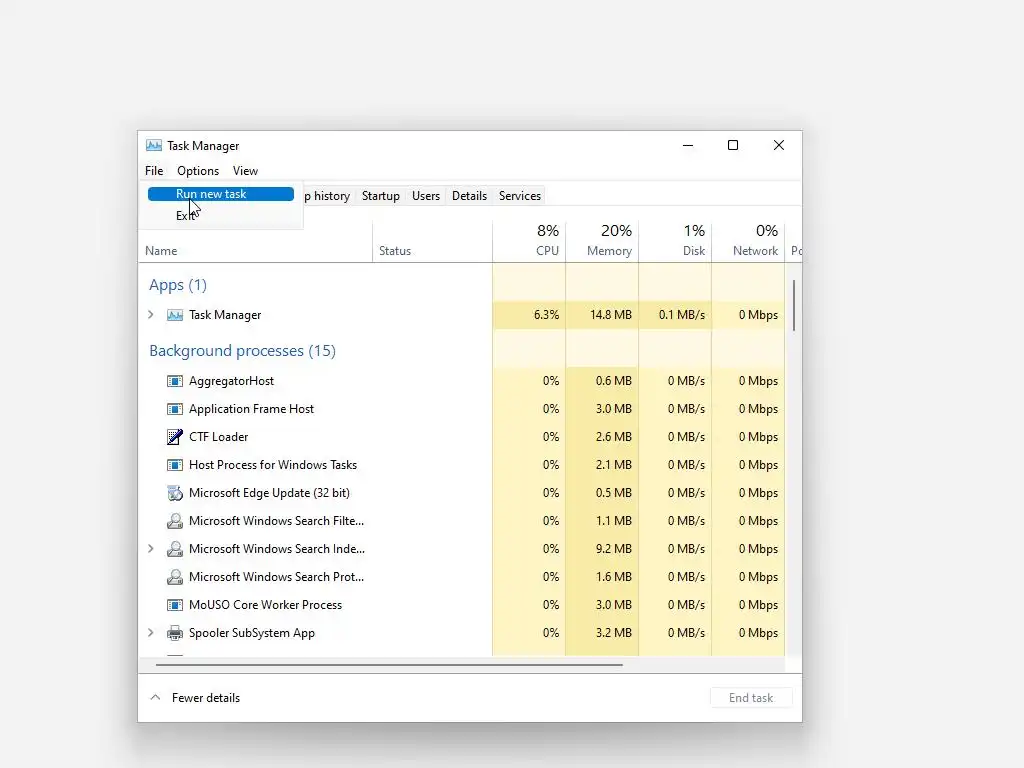Click the Search Indexer process icon
Viewport: 1024px width, 768px height.
point(174,549)
